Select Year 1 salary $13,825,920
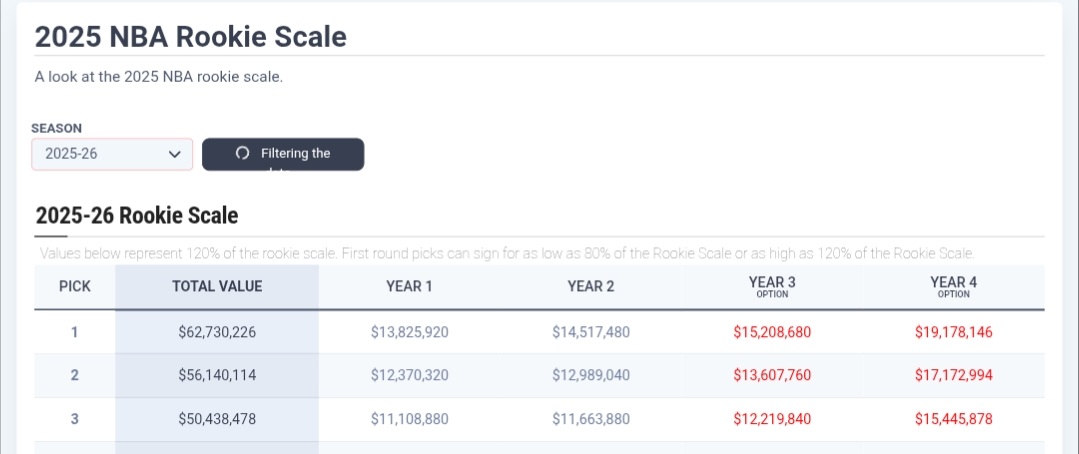1079x454 pixels. click(x=409, y=332)
